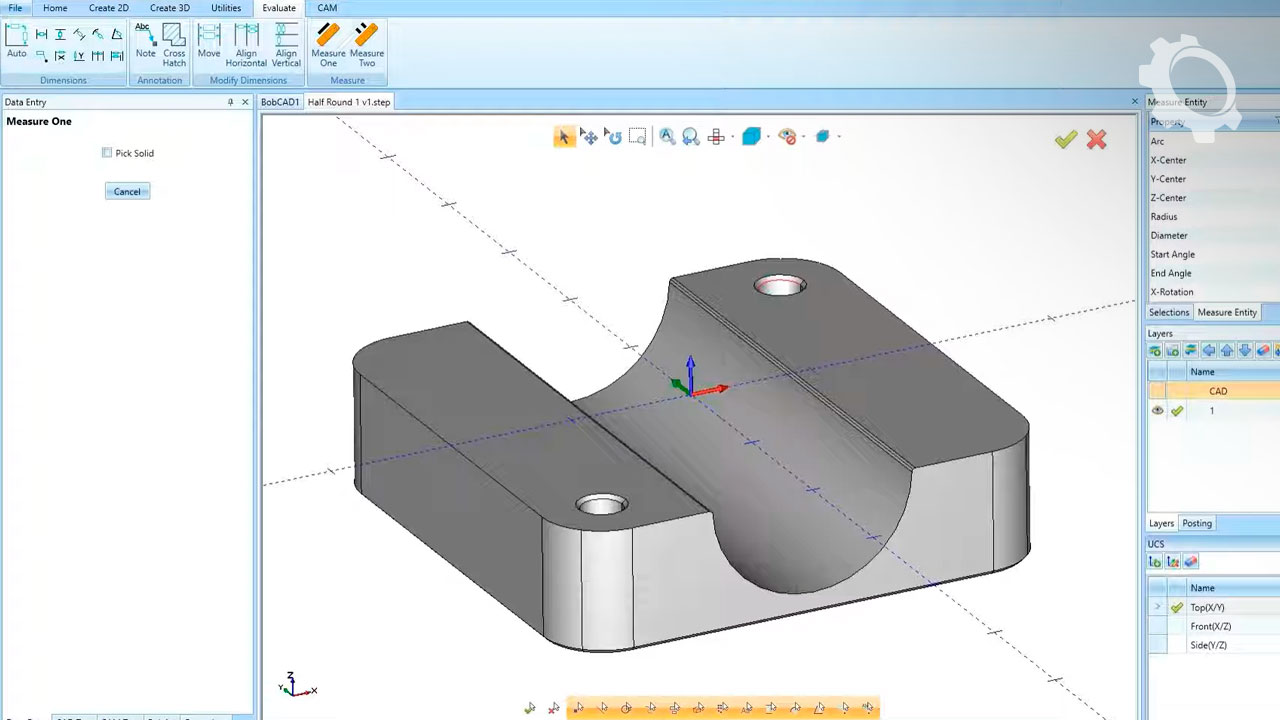This screenshot has height=720, width=1280.
Task: Expand the Top(X/Y) UCS row arrow
Action: [x=1157, y=607]
